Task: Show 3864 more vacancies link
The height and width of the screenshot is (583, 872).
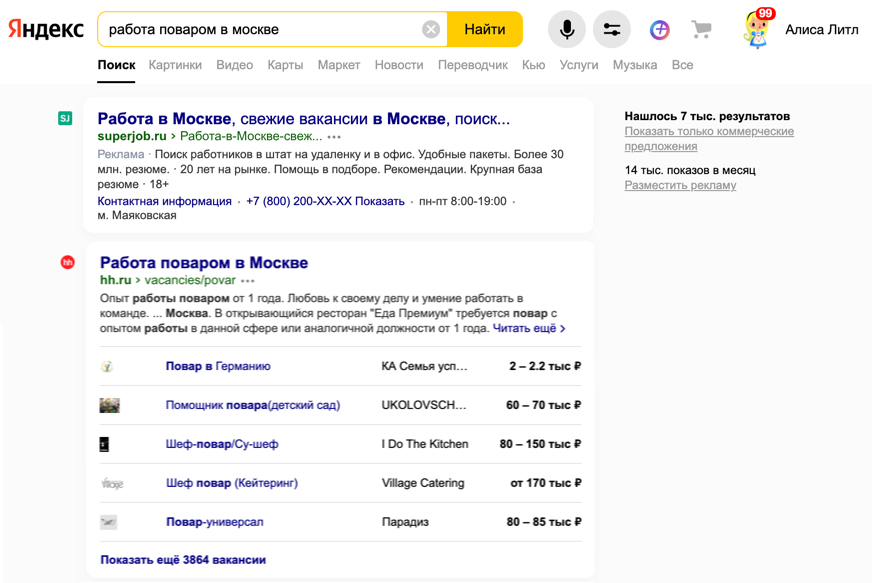Action: point(183,560)
